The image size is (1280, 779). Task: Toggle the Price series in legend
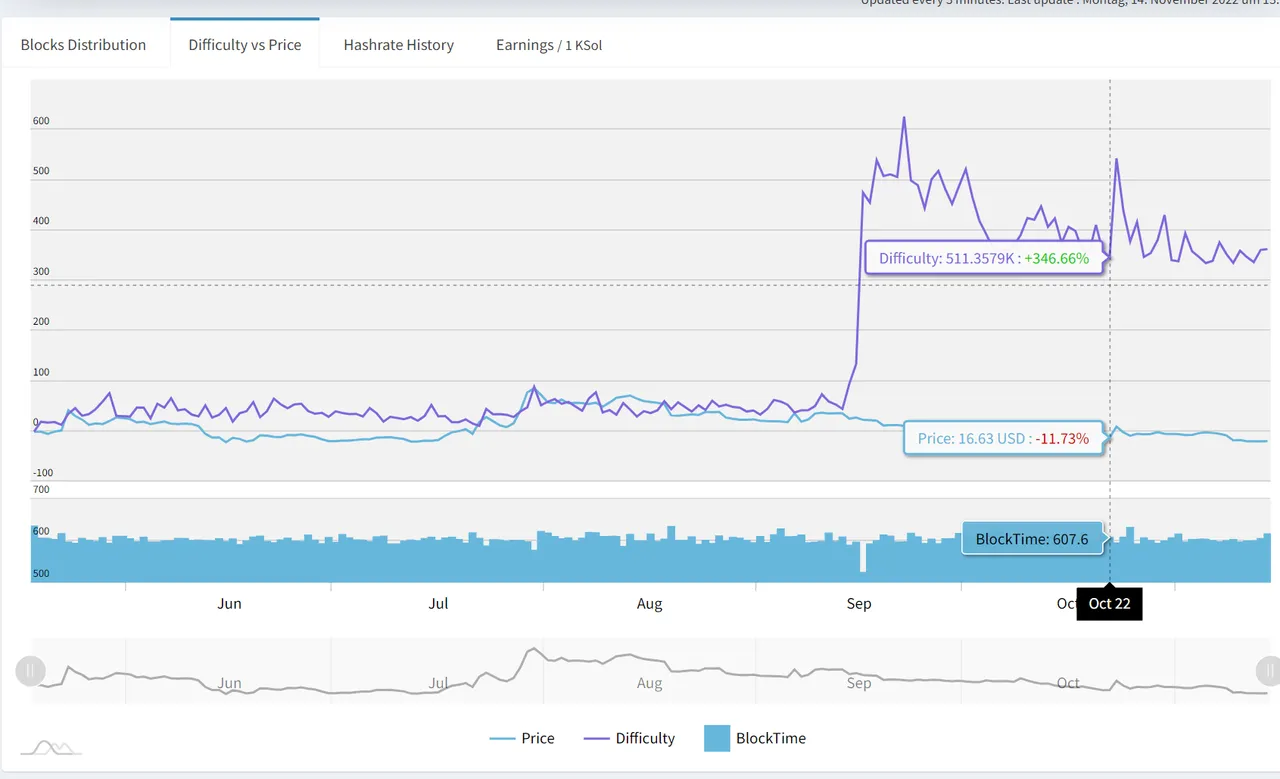(x=522, y=738)
